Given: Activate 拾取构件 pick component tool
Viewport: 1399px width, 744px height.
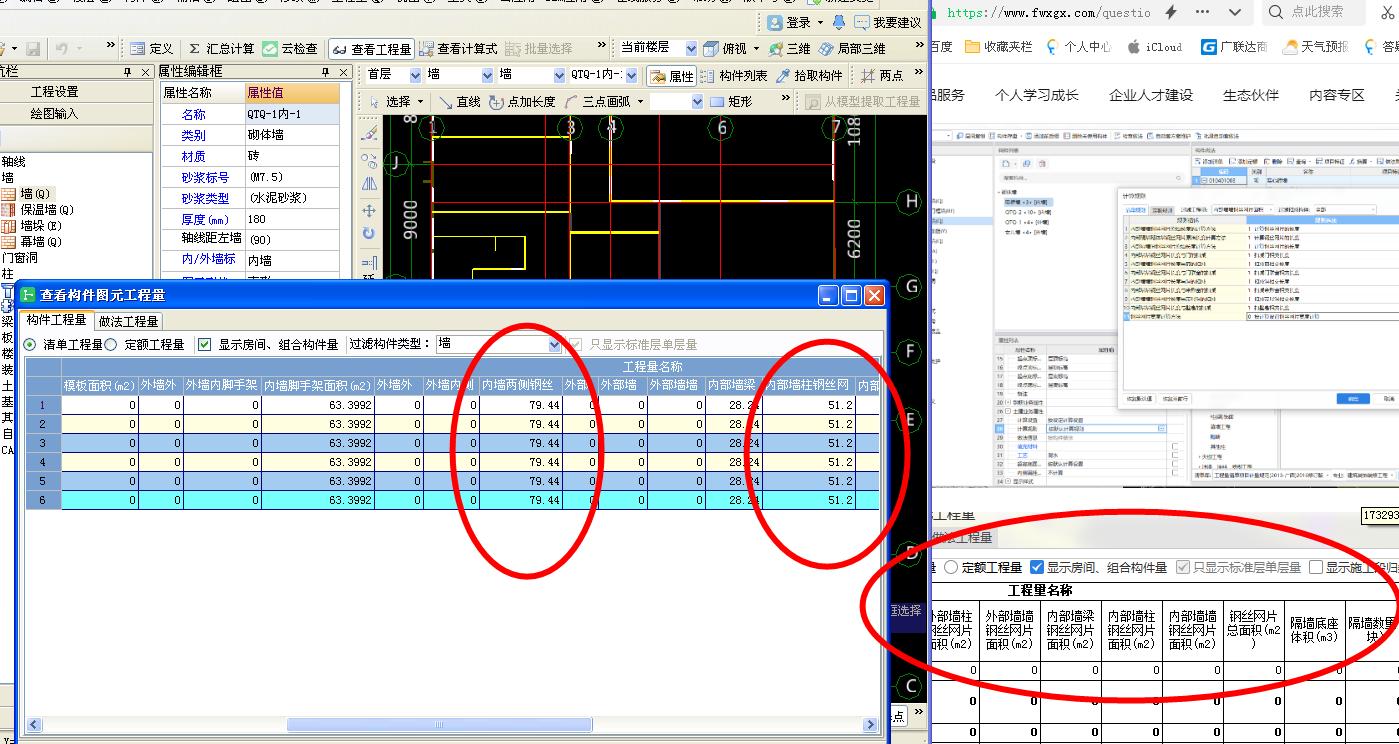Looking at the screenshot, I should click(x=809, y=75).
